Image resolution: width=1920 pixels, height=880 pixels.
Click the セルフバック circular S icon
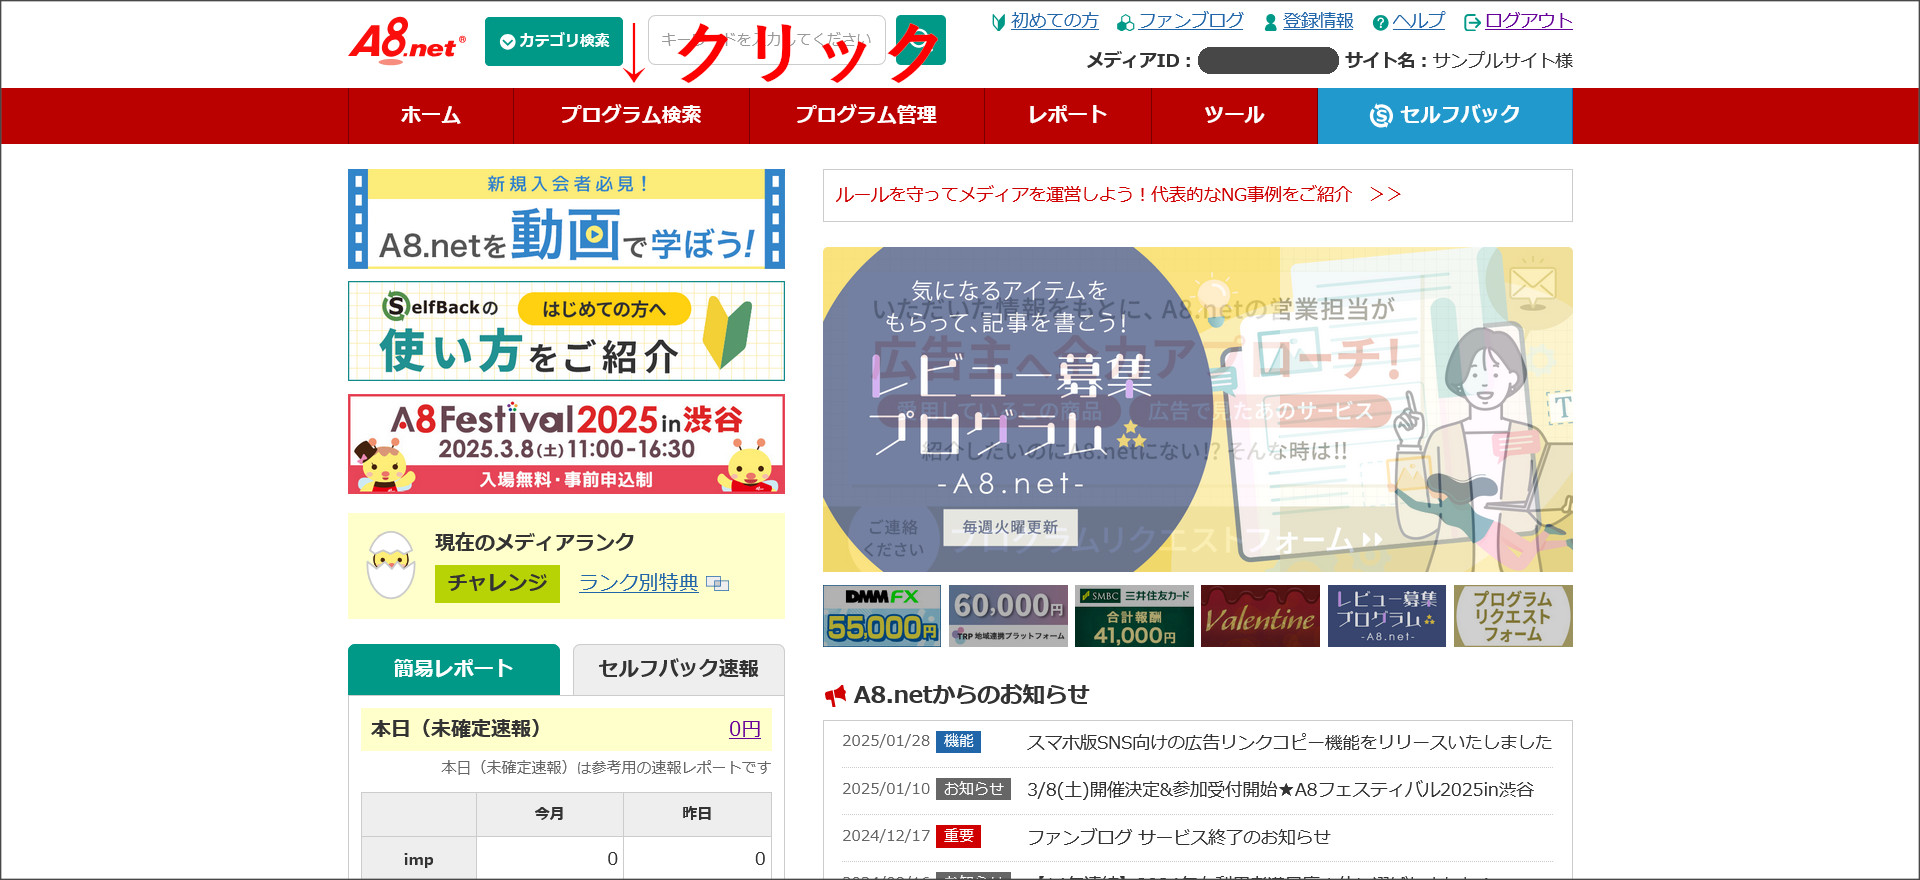1381,116
